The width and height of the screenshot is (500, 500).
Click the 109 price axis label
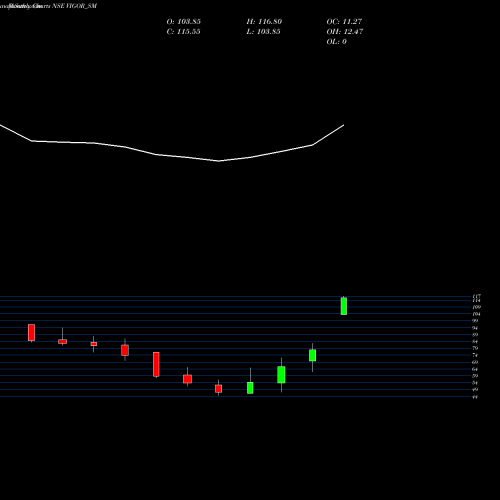tap(476, 307)
